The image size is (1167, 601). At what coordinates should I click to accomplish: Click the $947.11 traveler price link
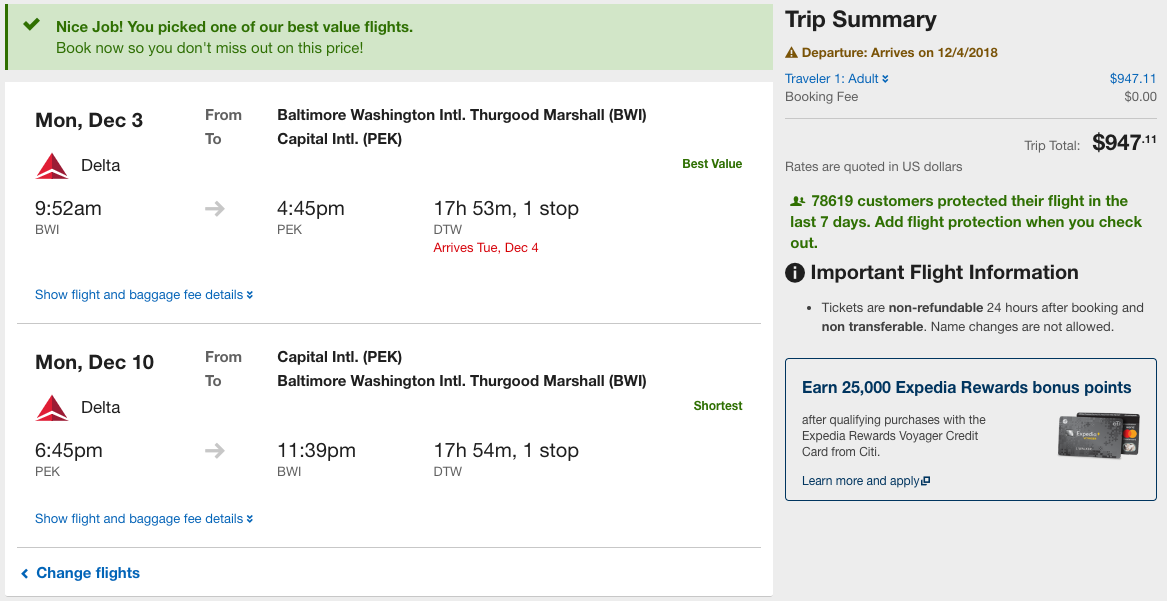(x=1133, y=79)
